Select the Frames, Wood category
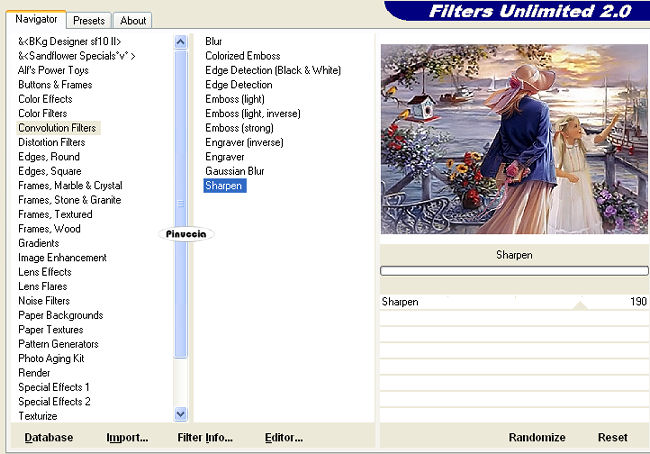This screenshot has width=650, height=454. pyautogui.click(x=49, y=229)
